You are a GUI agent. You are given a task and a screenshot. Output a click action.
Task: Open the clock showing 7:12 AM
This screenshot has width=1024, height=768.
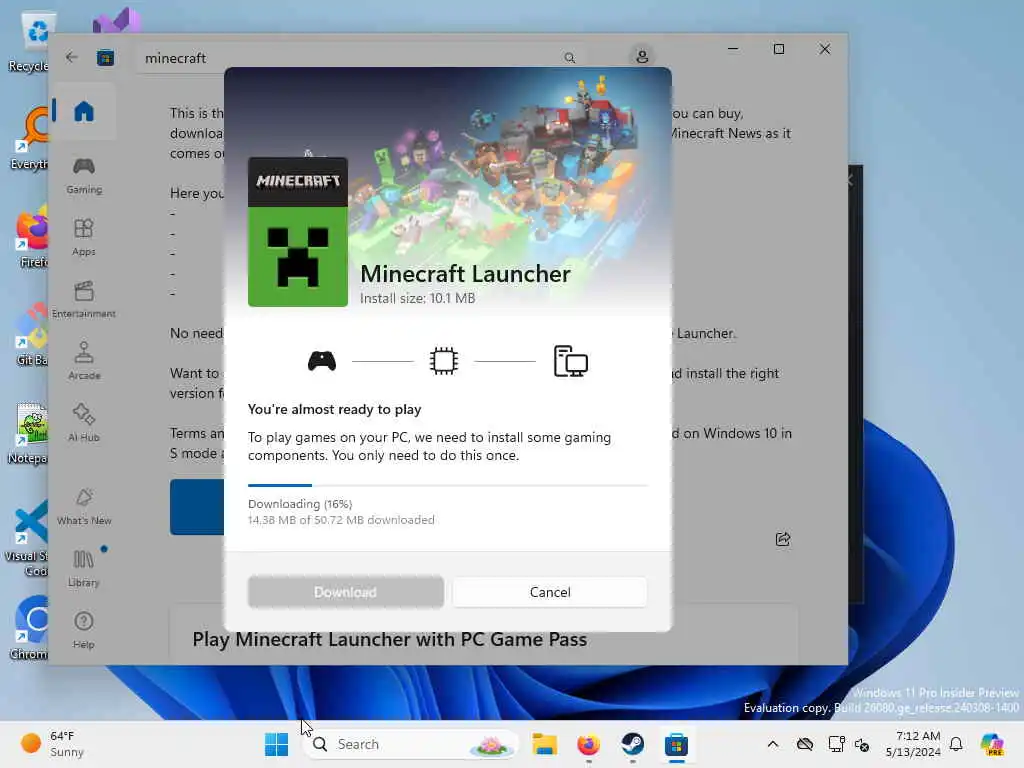tap(914, 744)
